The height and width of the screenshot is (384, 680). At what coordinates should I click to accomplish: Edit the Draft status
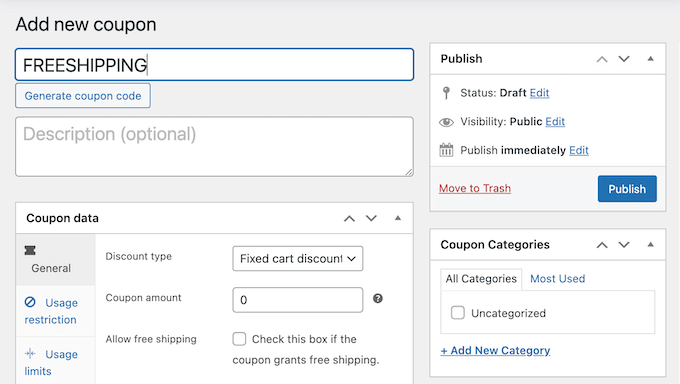[x=539, y=93]
